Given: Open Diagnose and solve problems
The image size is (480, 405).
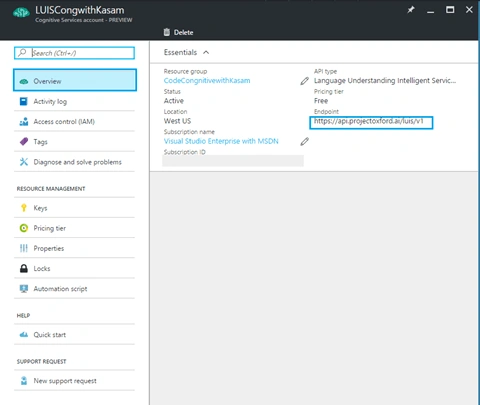Looking at the screenshot, I should 74,162.
